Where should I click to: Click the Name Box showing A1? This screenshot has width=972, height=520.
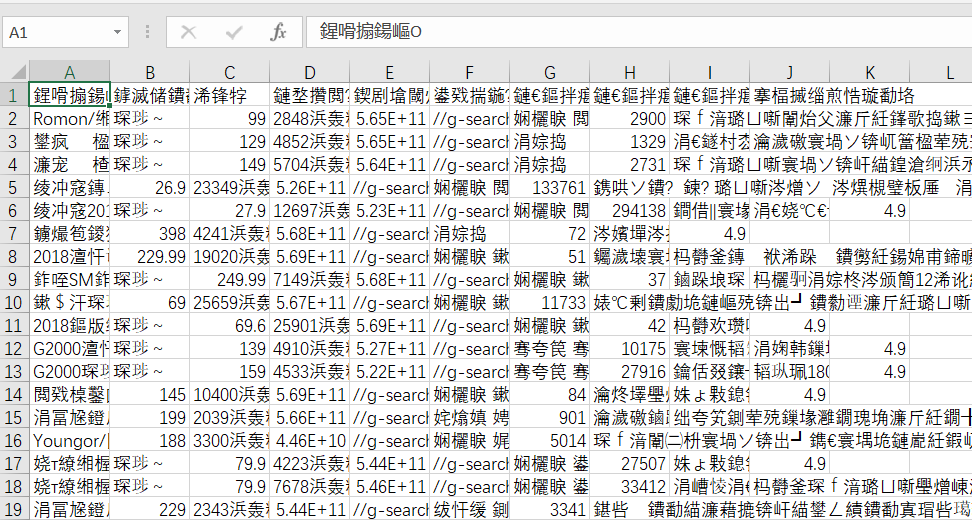click(x=64, y=32)
